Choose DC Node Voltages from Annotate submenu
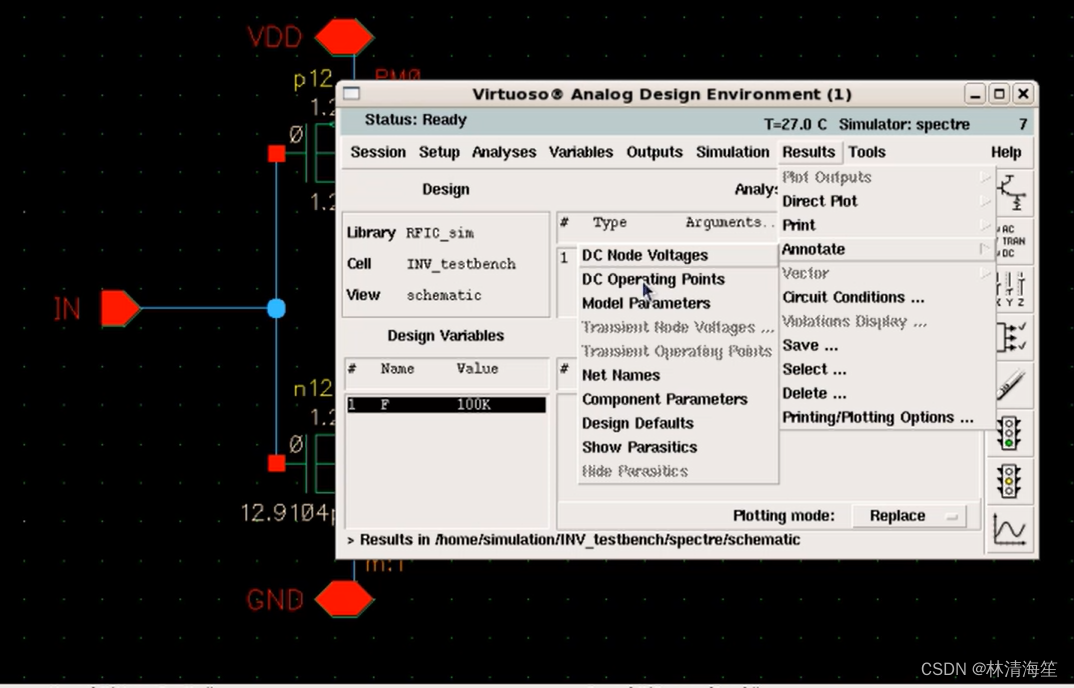 pyautogui.click(x=678, y=255)
